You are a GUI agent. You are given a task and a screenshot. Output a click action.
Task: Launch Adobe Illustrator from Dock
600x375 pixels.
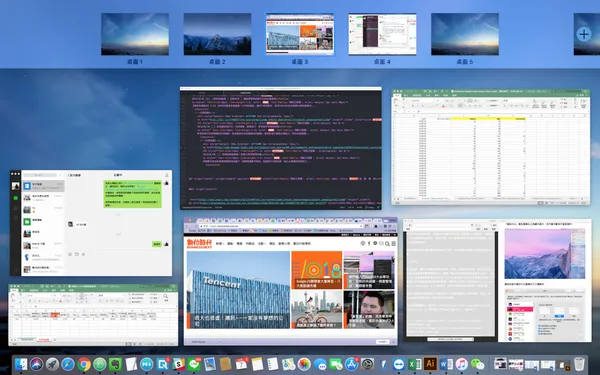(x=430, y=363)
